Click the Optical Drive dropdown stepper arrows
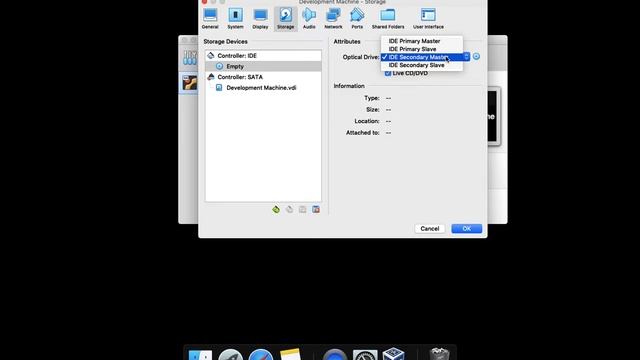The image size is (640, 360). click(x=467, y=57)
